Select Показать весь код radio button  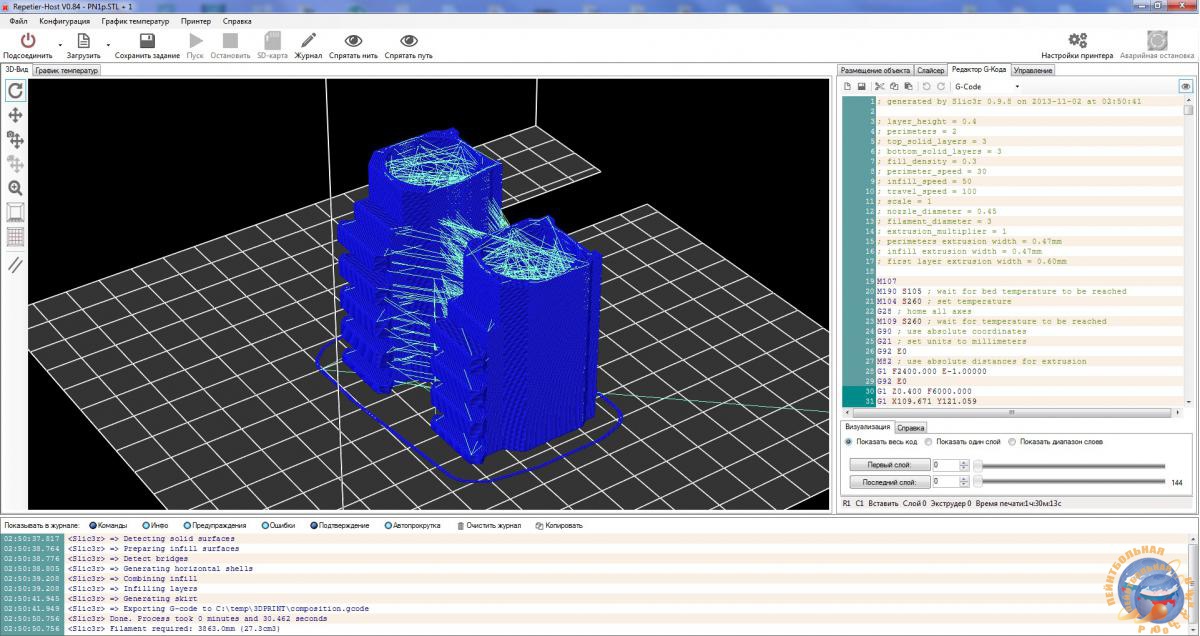pyautogui.click(x=849, y=441)
